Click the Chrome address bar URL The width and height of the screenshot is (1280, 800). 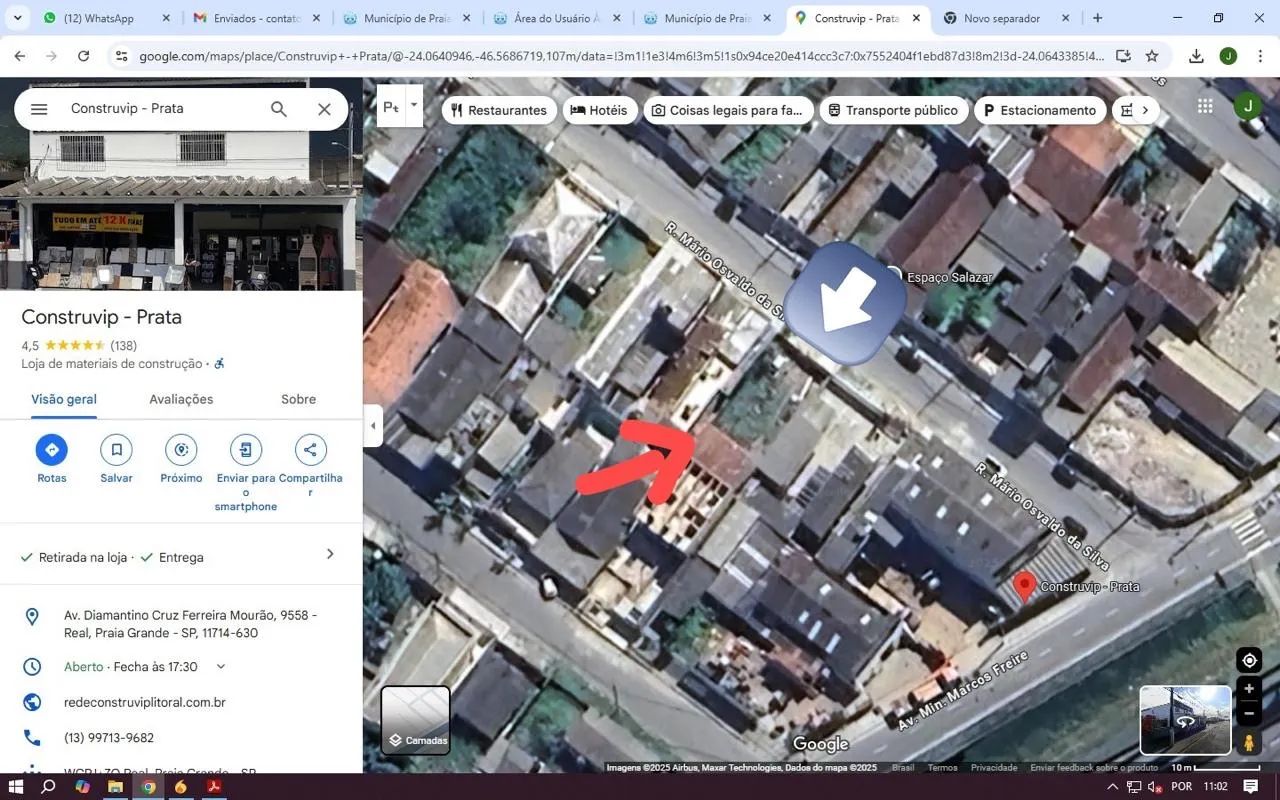coord(620,56)
